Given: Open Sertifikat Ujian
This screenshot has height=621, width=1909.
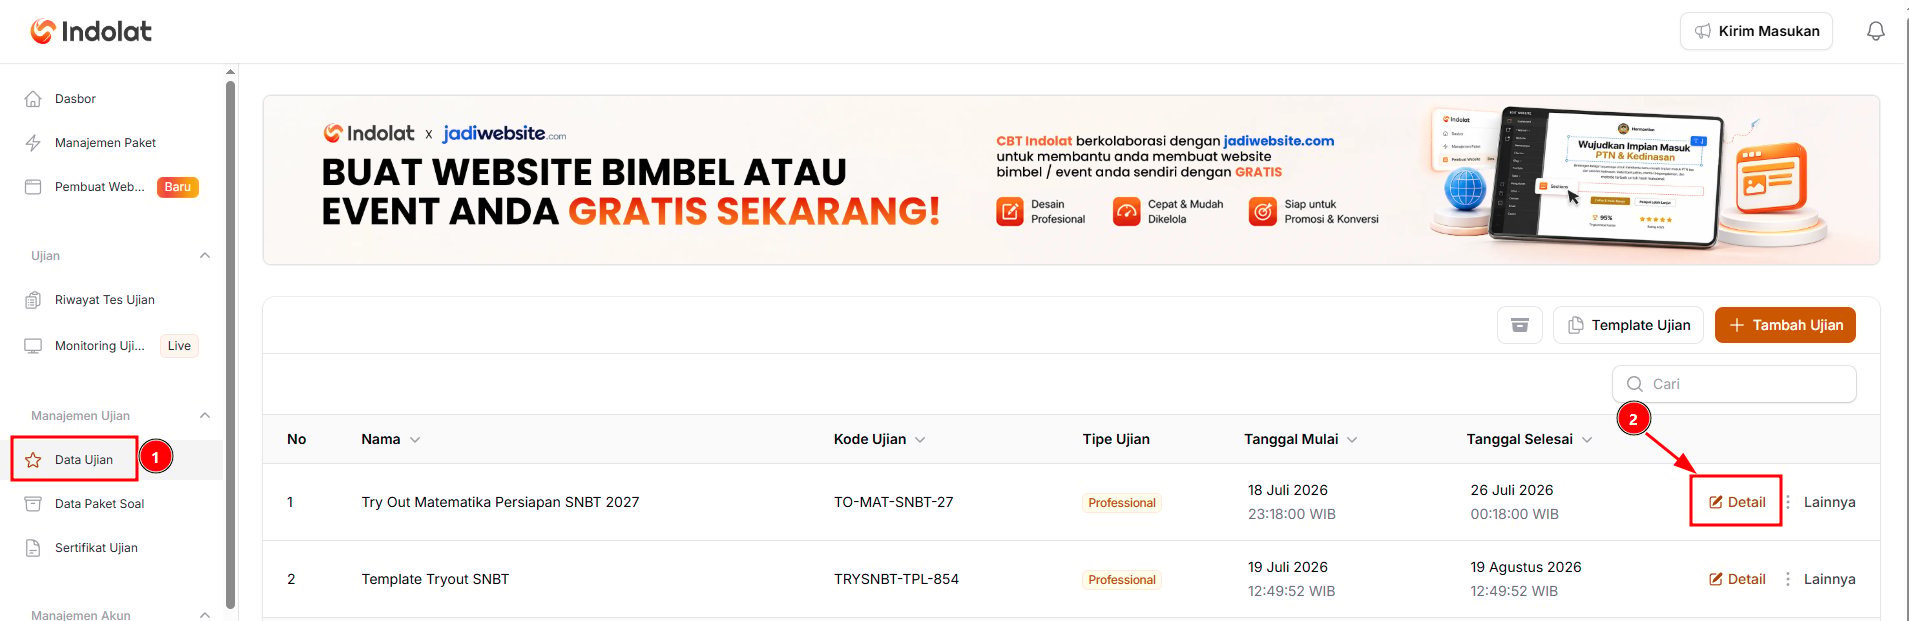Looking at the screenshot, I should point(96,548).
